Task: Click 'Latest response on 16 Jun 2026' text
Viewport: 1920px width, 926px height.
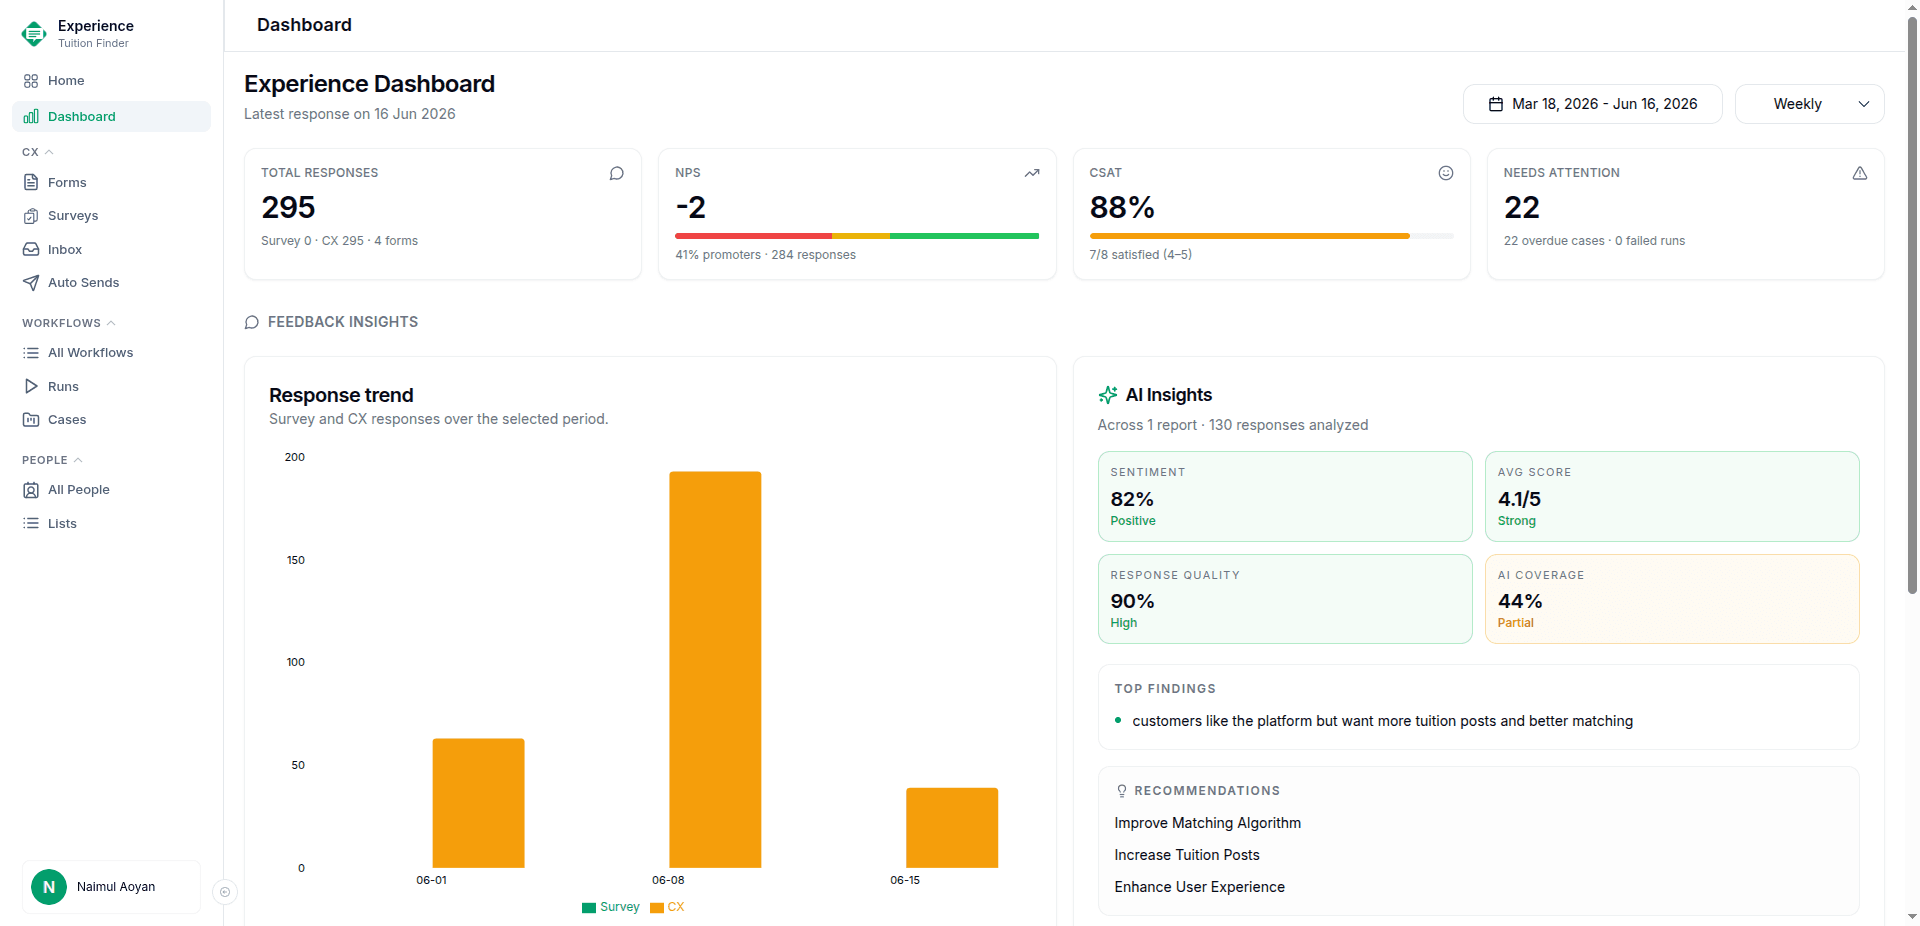Action: coord(350,114)
